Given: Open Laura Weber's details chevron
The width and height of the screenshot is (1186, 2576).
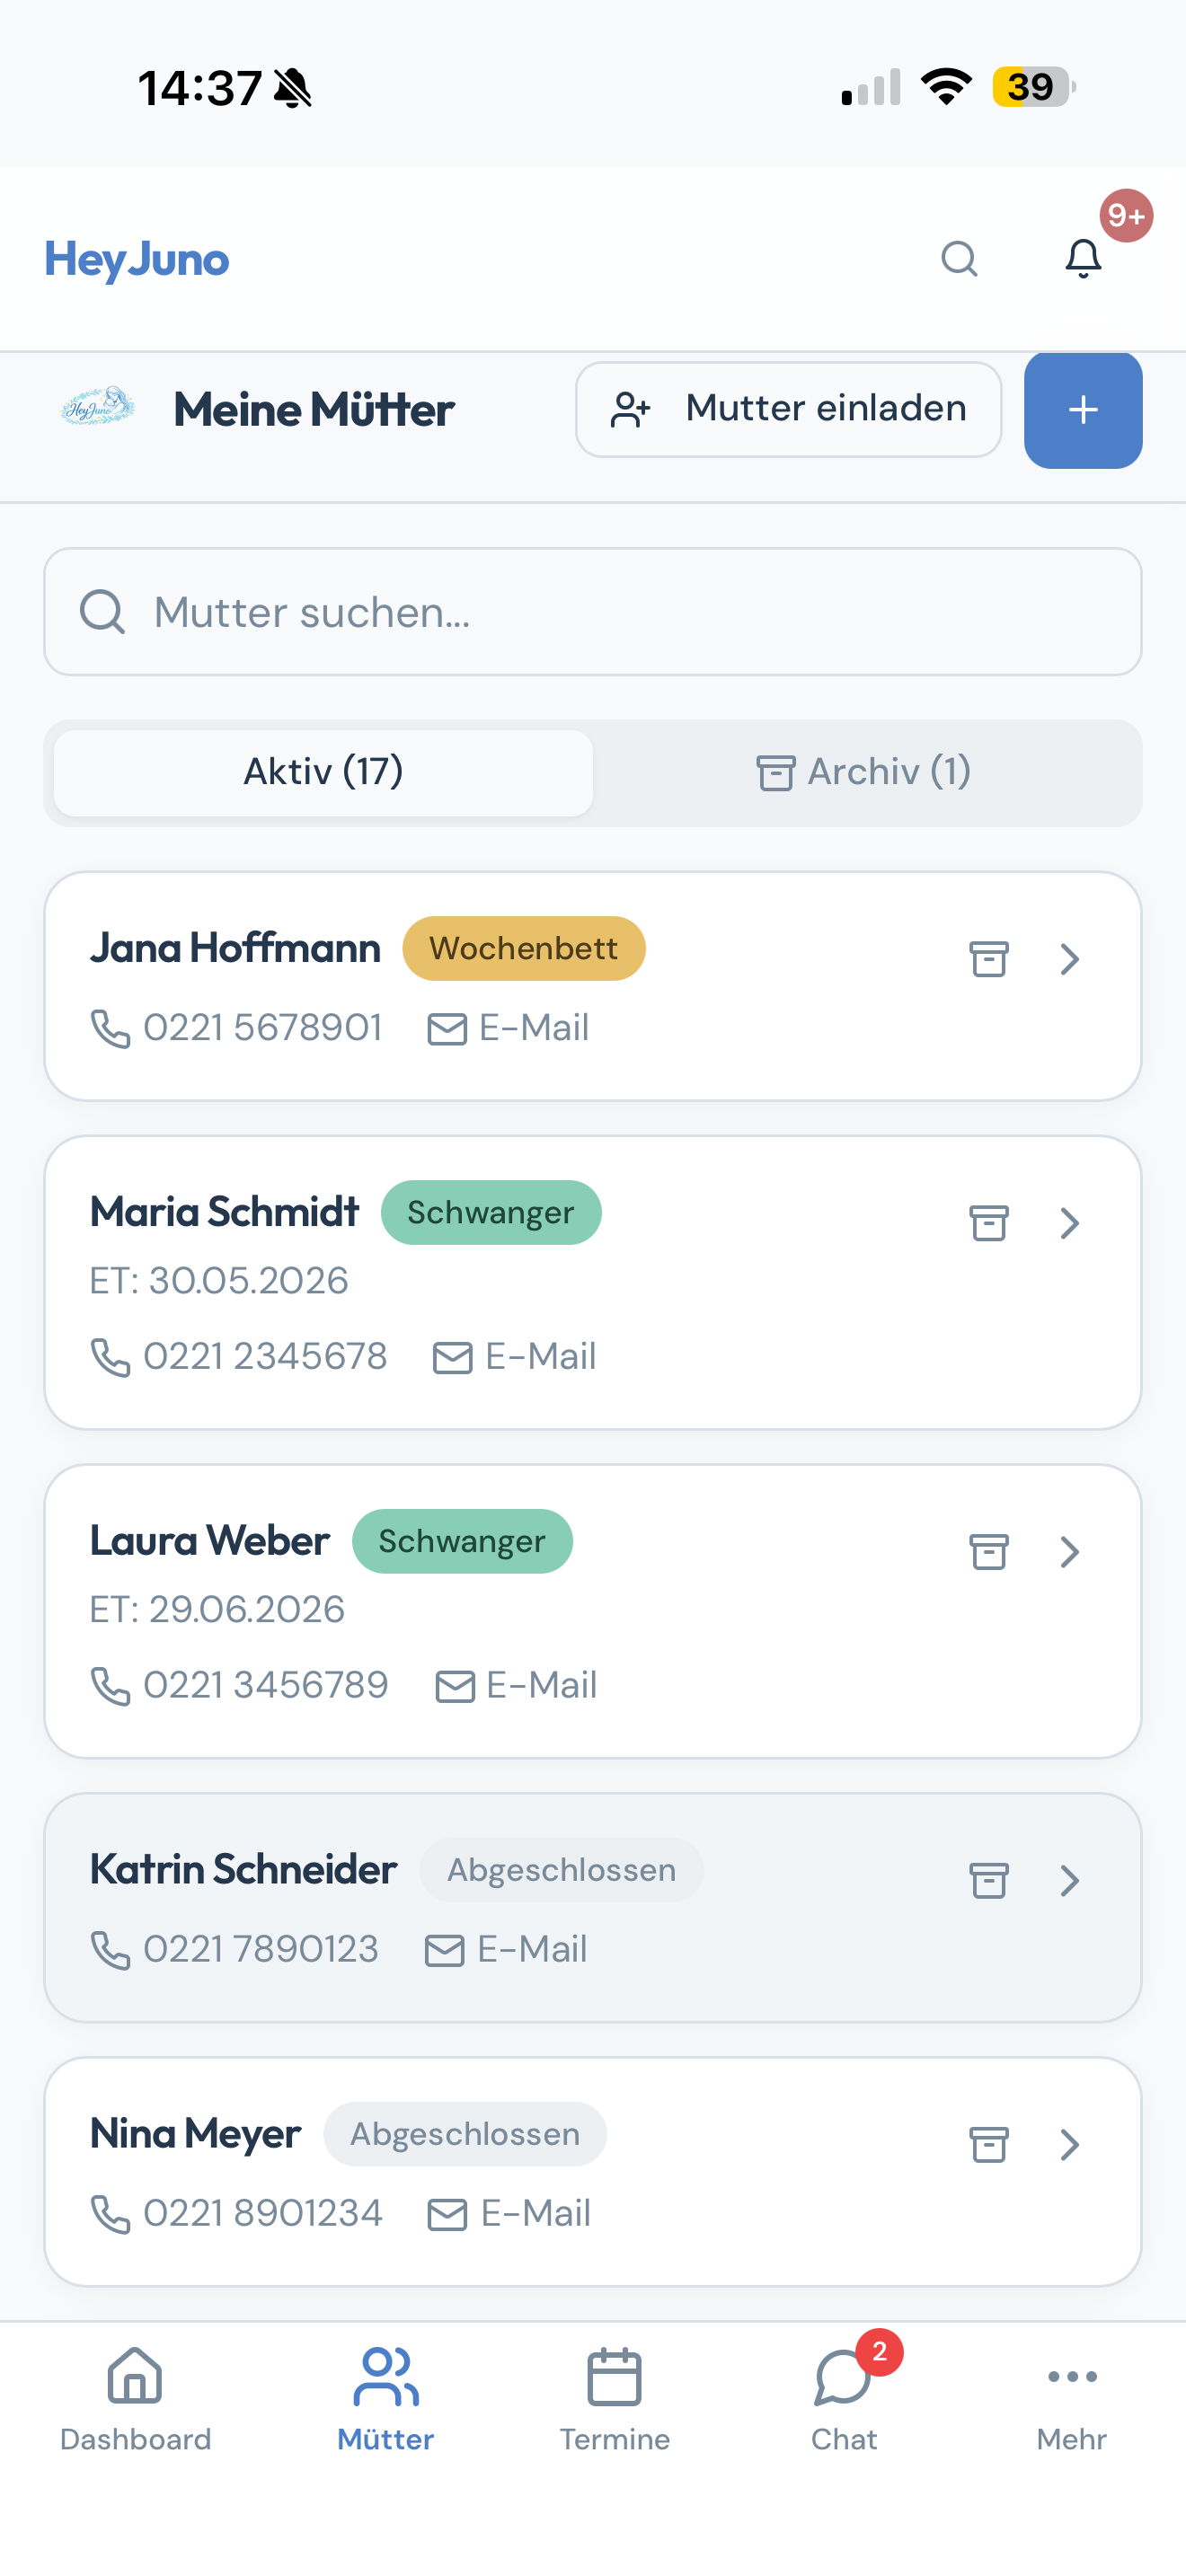Looking at the screenshot, I should 1070,1552.
